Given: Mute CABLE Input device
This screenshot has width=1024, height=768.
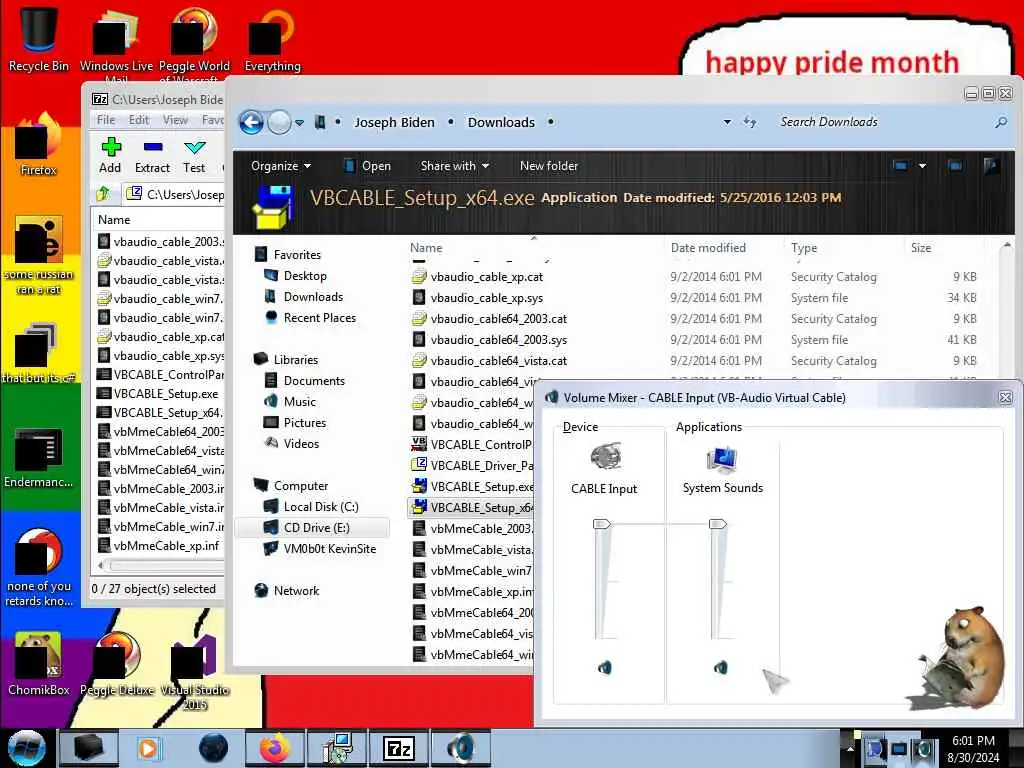Looking at the screenshot, I should coord(605,667).
